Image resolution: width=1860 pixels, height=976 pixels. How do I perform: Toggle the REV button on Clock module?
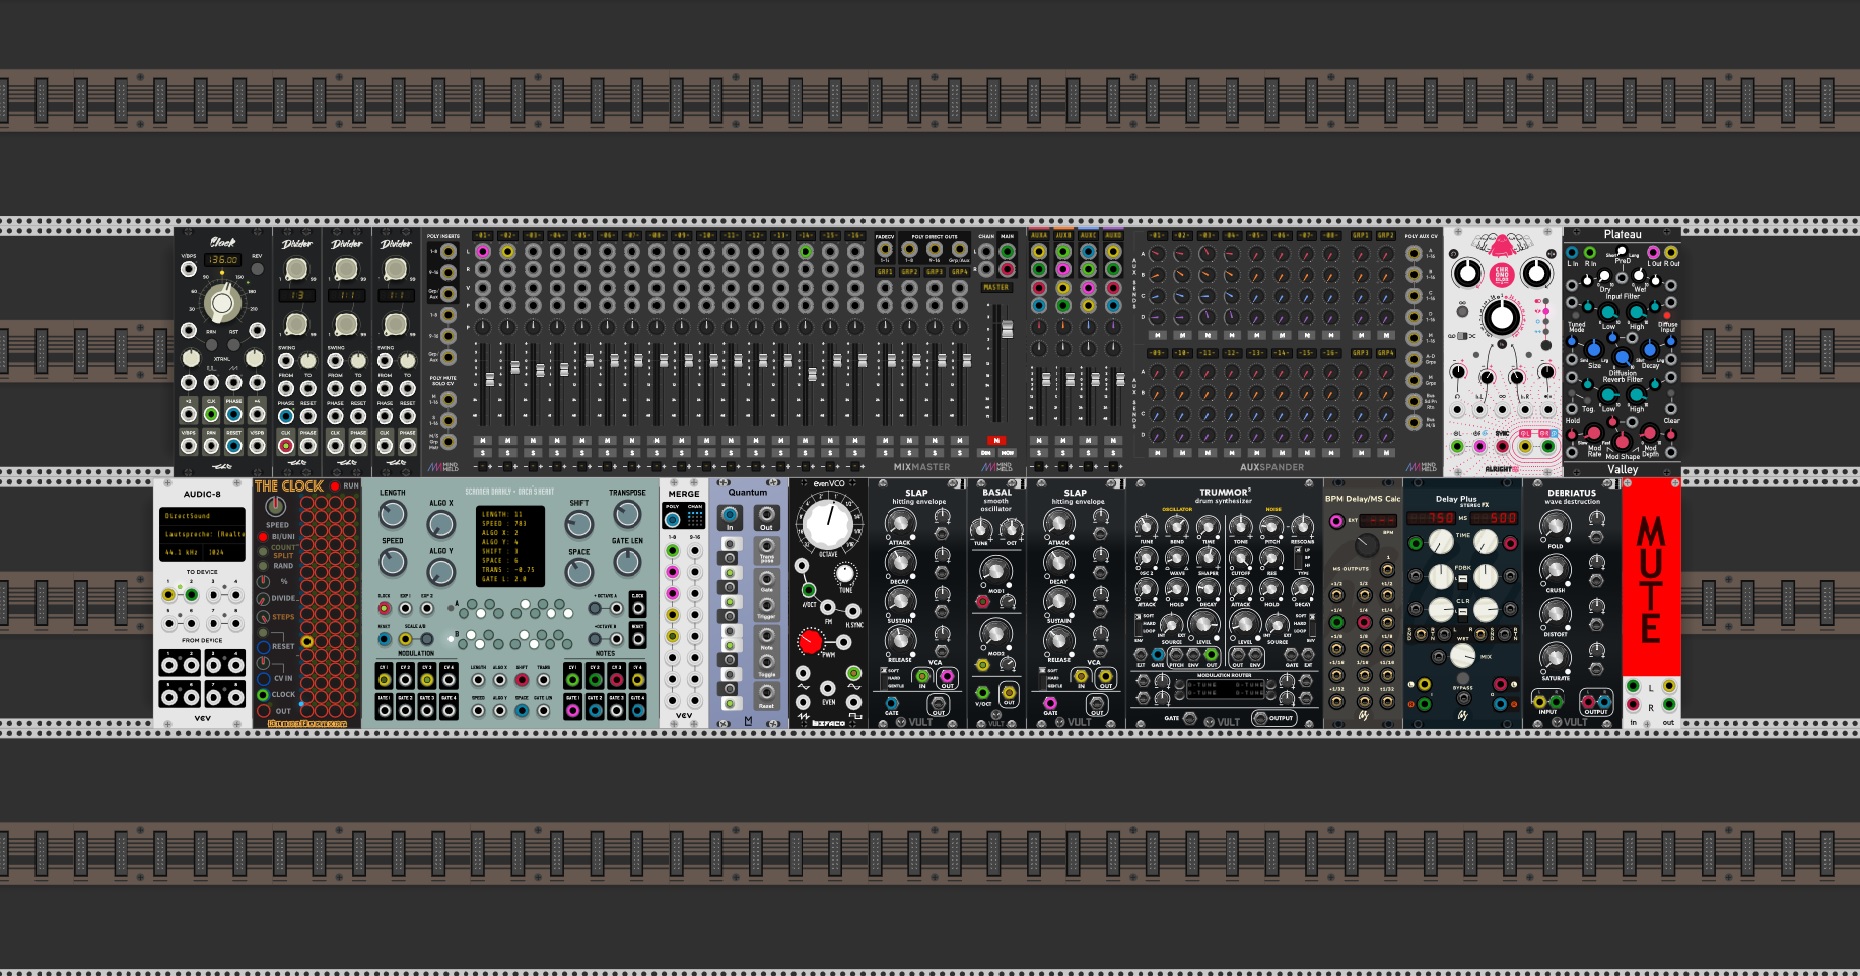[x=257, y=269]
